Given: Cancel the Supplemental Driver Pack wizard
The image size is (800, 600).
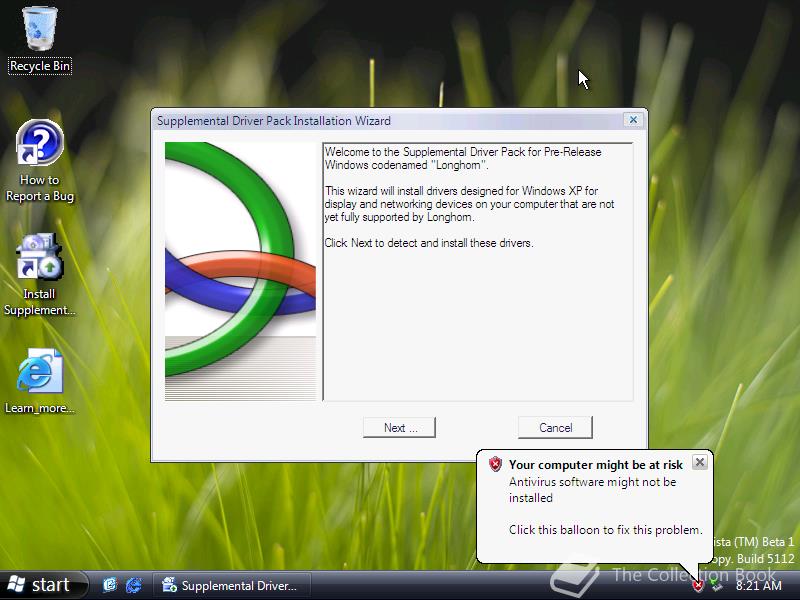Looking at the screenshot, I should pyautogui.click(x=555, y=428).
